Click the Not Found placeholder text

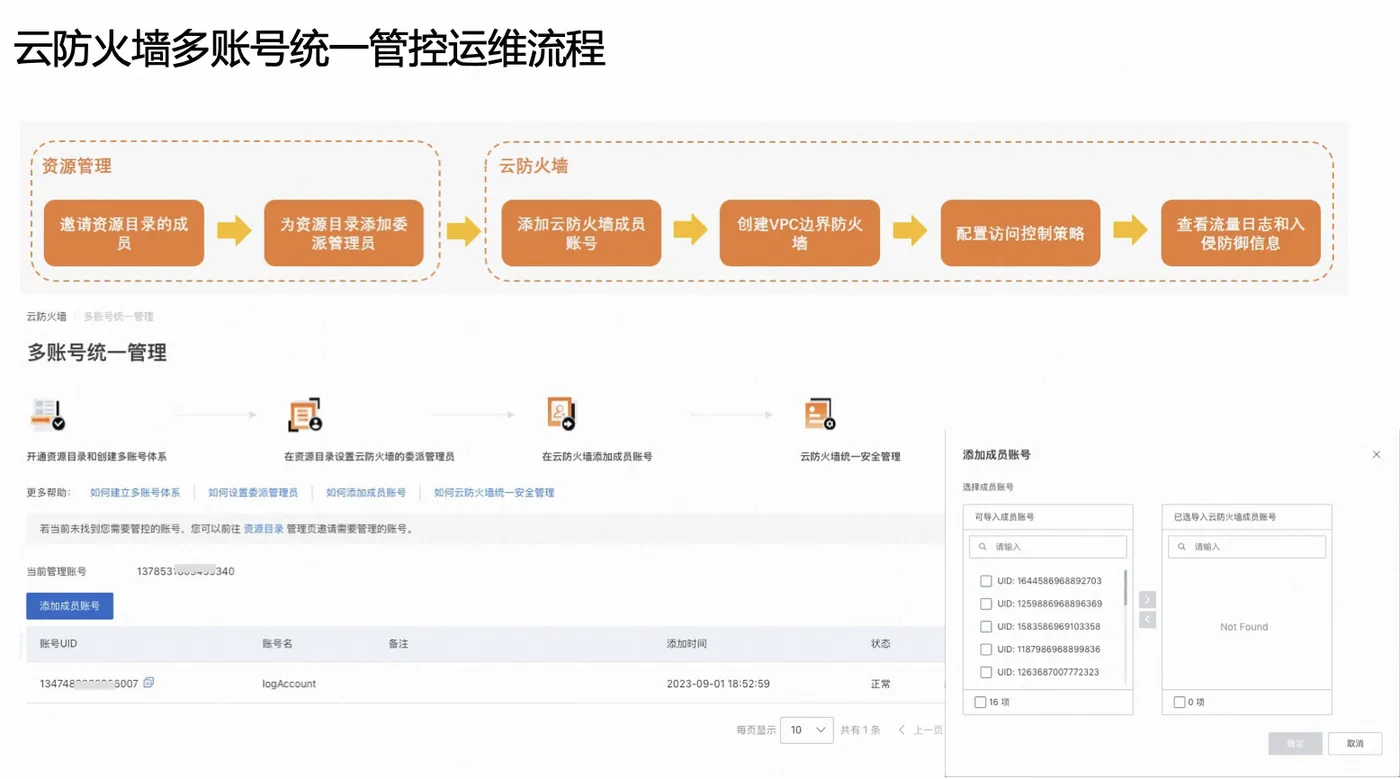[x=1244, y=627]
